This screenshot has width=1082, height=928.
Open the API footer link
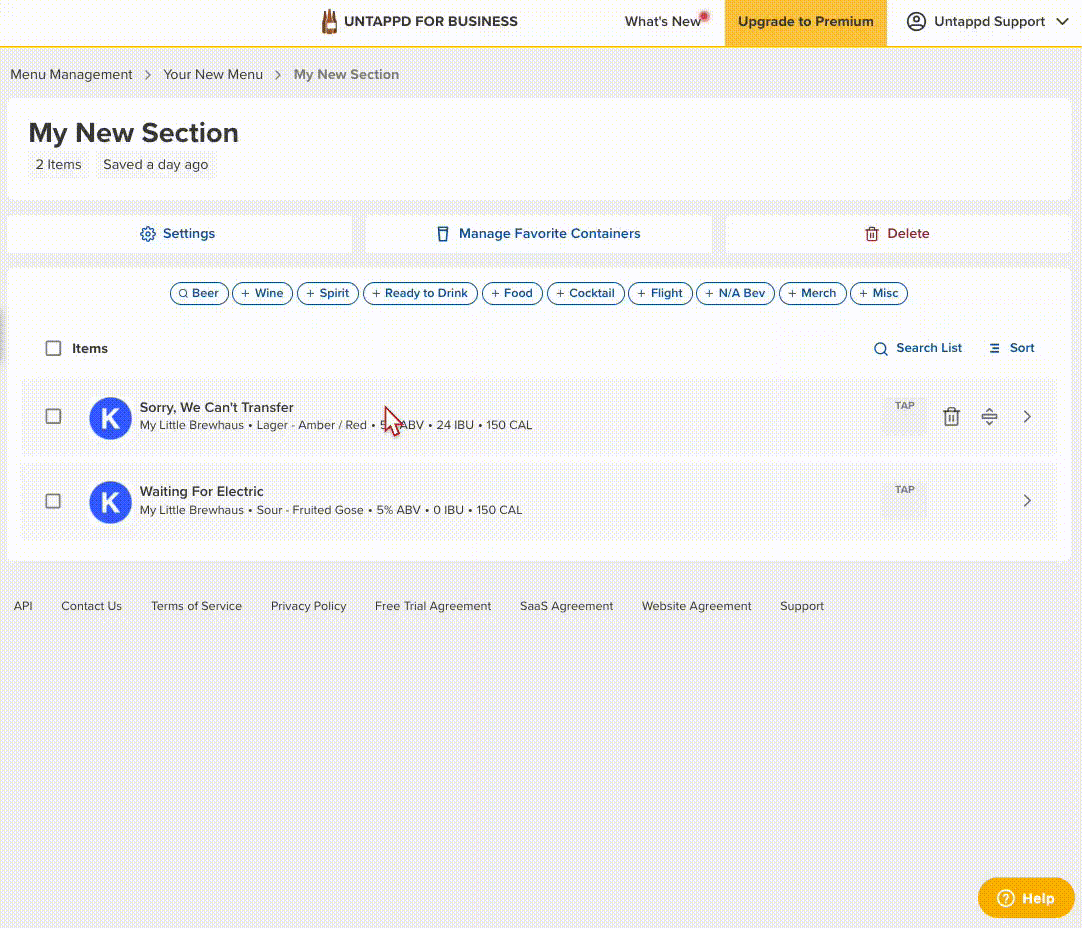coord(23,606)
